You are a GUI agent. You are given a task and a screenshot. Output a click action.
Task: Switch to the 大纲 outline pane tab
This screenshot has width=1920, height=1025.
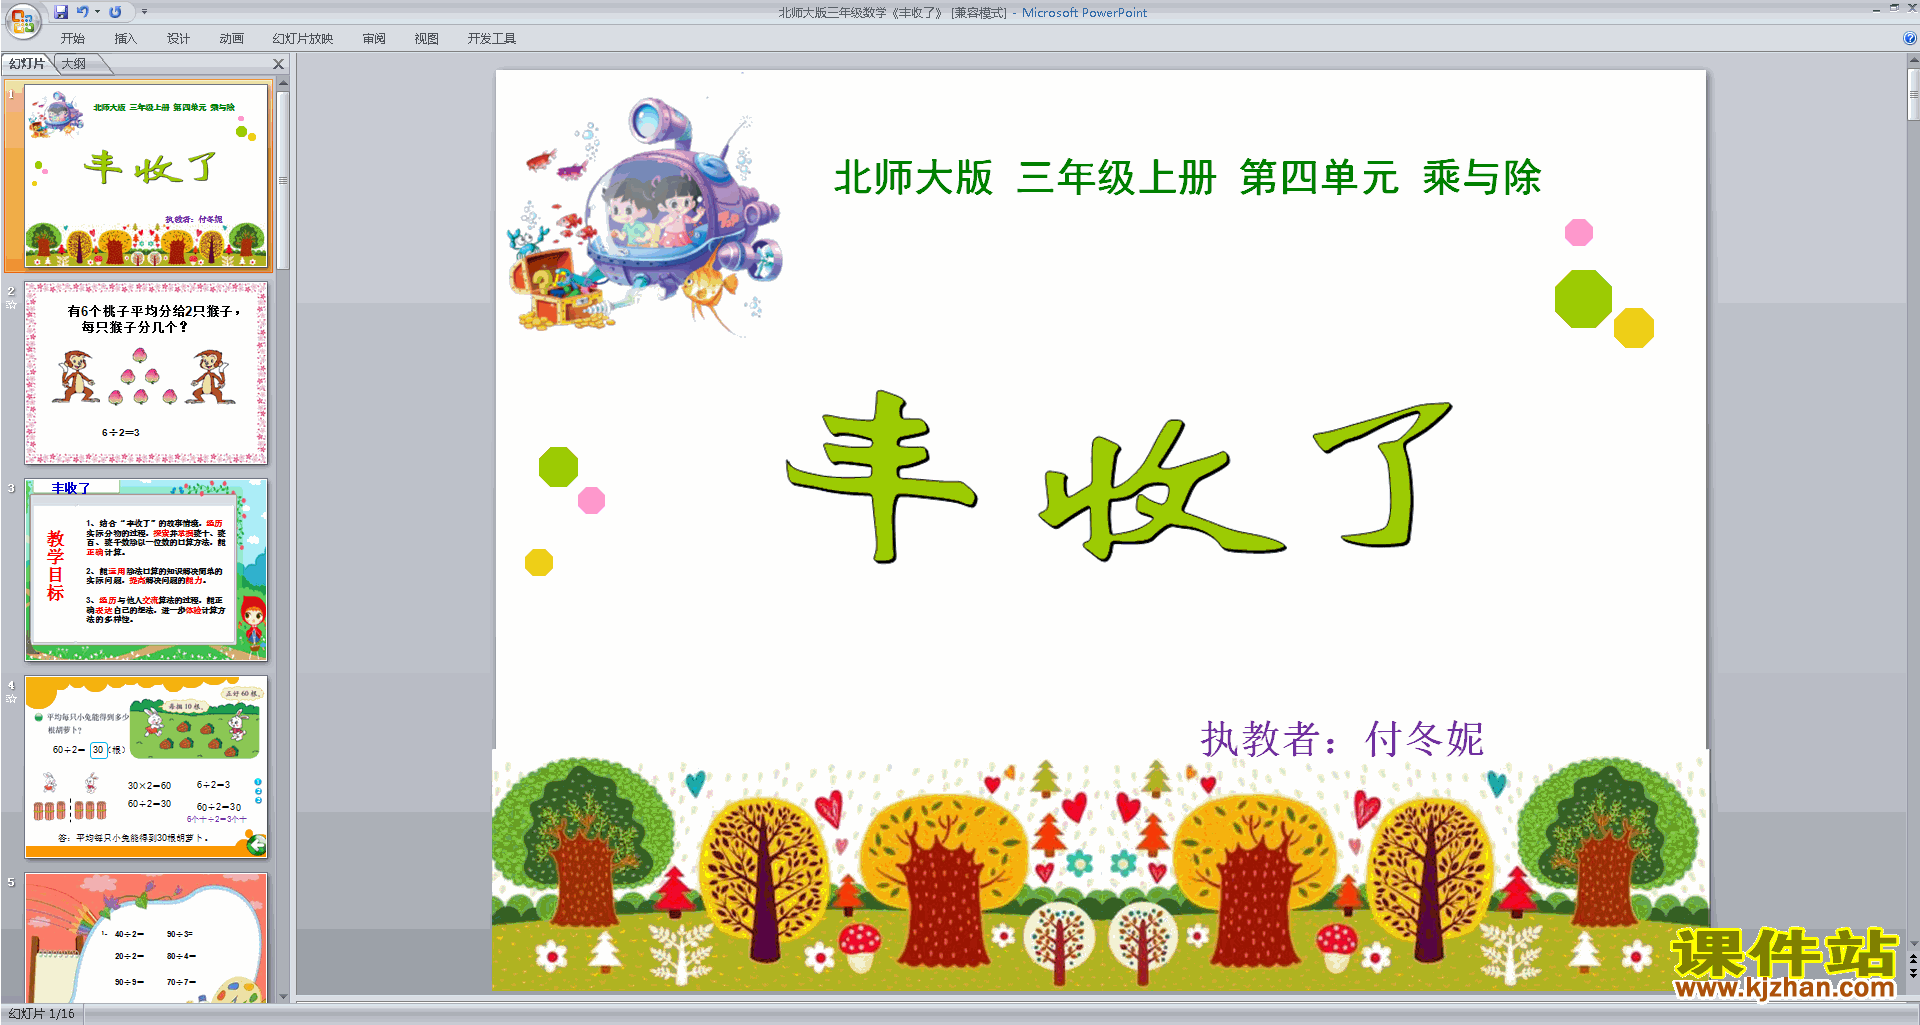tap(74, 64)
